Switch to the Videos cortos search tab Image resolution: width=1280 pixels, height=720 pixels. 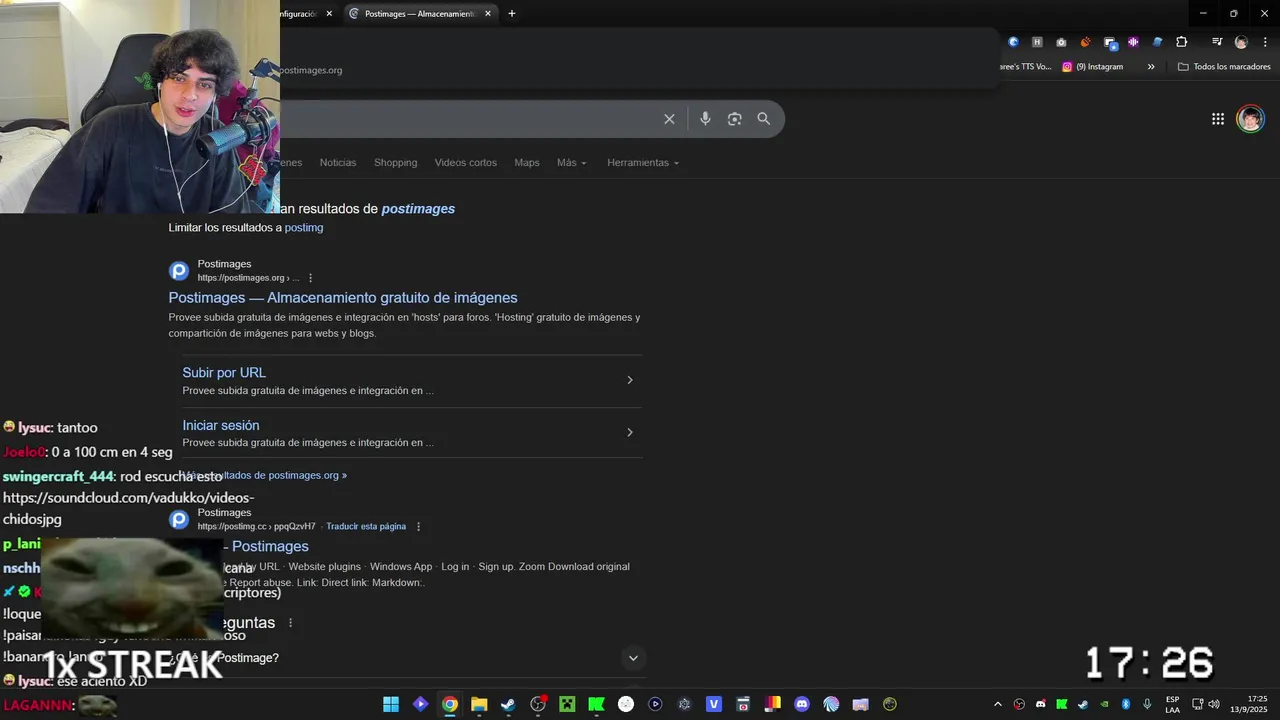pyautogui.click(x=466, y=163)
